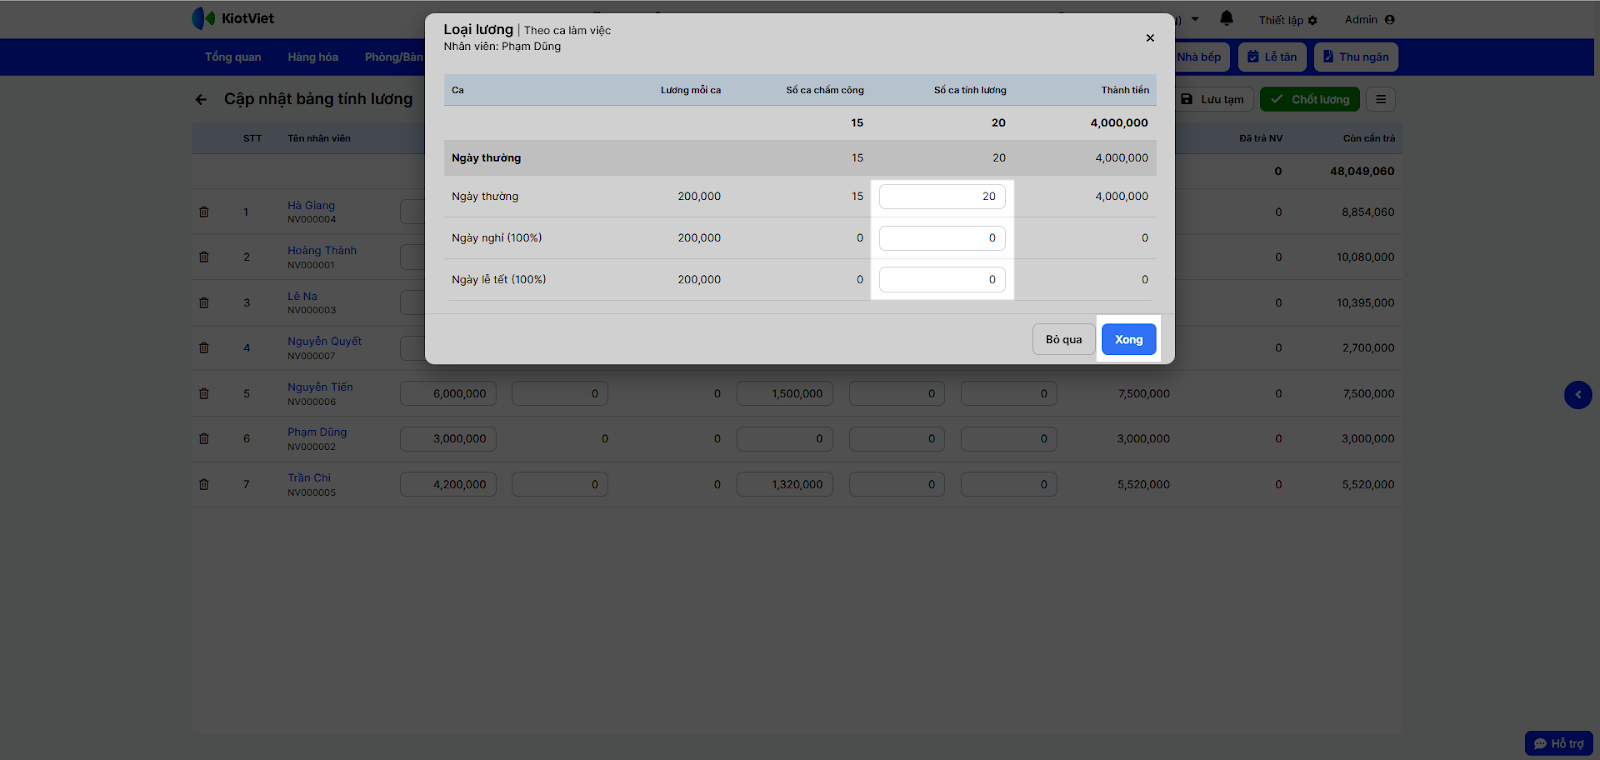Open the Tổng quan menu
The image size is (1600, 760).
point(233,57)
